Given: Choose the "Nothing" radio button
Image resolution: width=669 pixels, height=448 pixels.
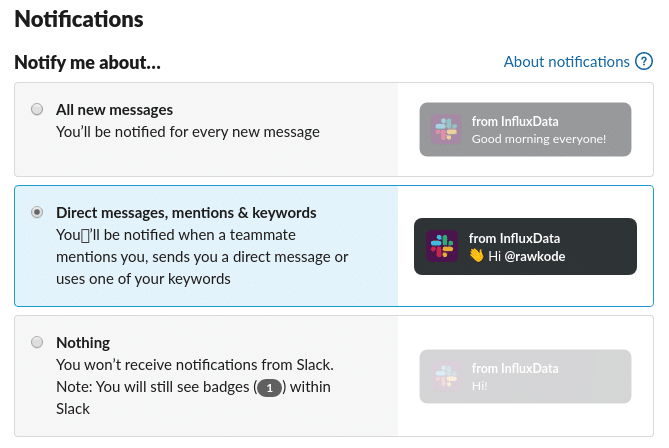Looking at the screenshot, I should coord(37,342).
